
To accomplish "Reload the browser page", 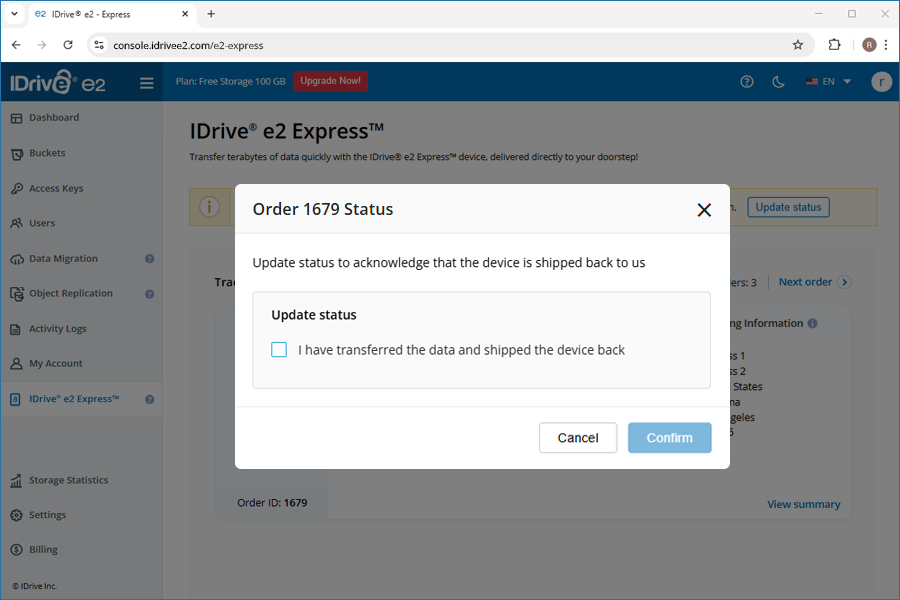I will [x=68, y=45].
